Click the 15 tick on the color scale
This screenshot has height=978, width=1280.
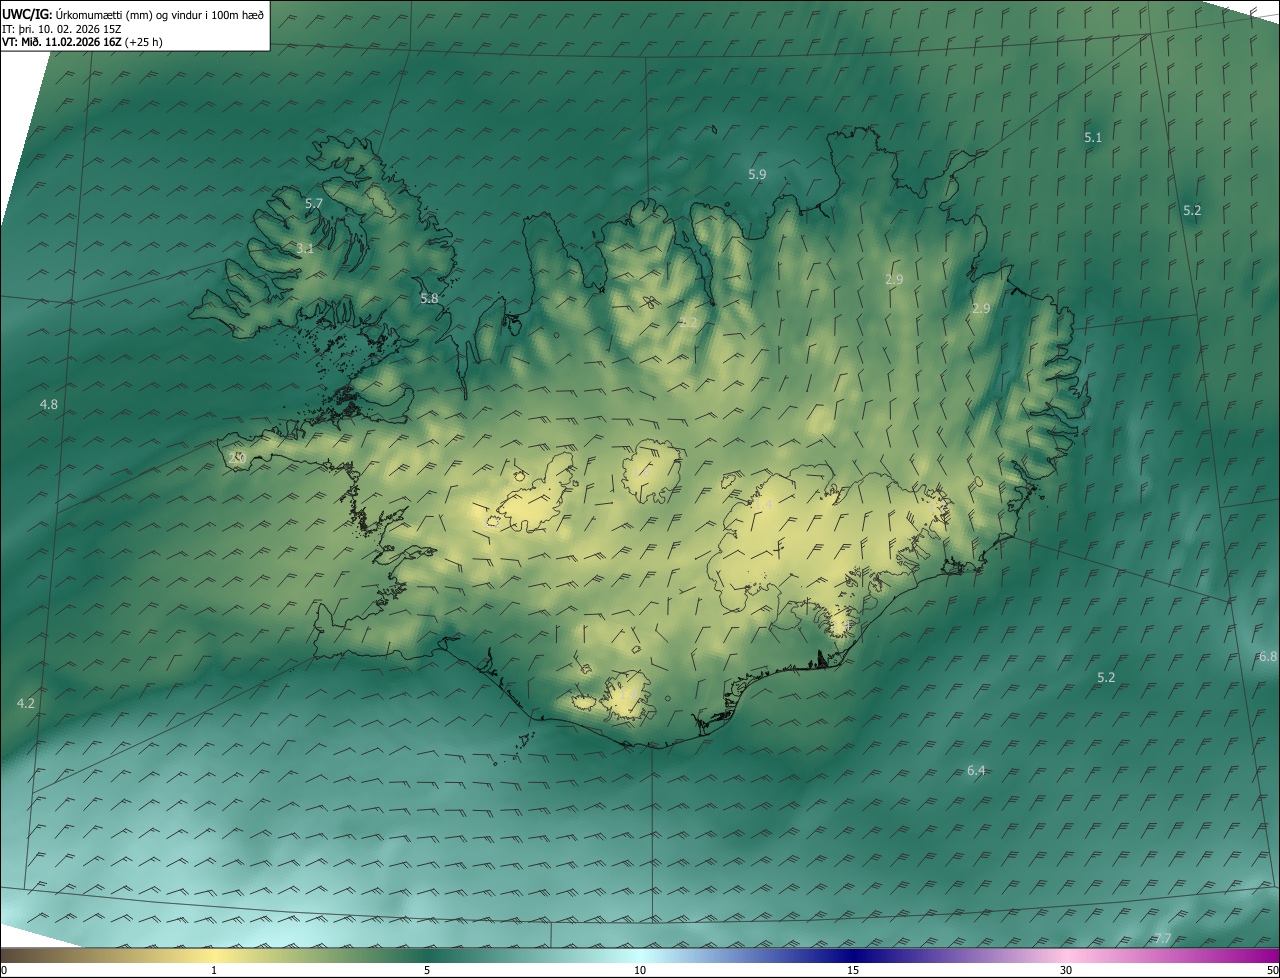pyautogui.click(x=853, y=970)
